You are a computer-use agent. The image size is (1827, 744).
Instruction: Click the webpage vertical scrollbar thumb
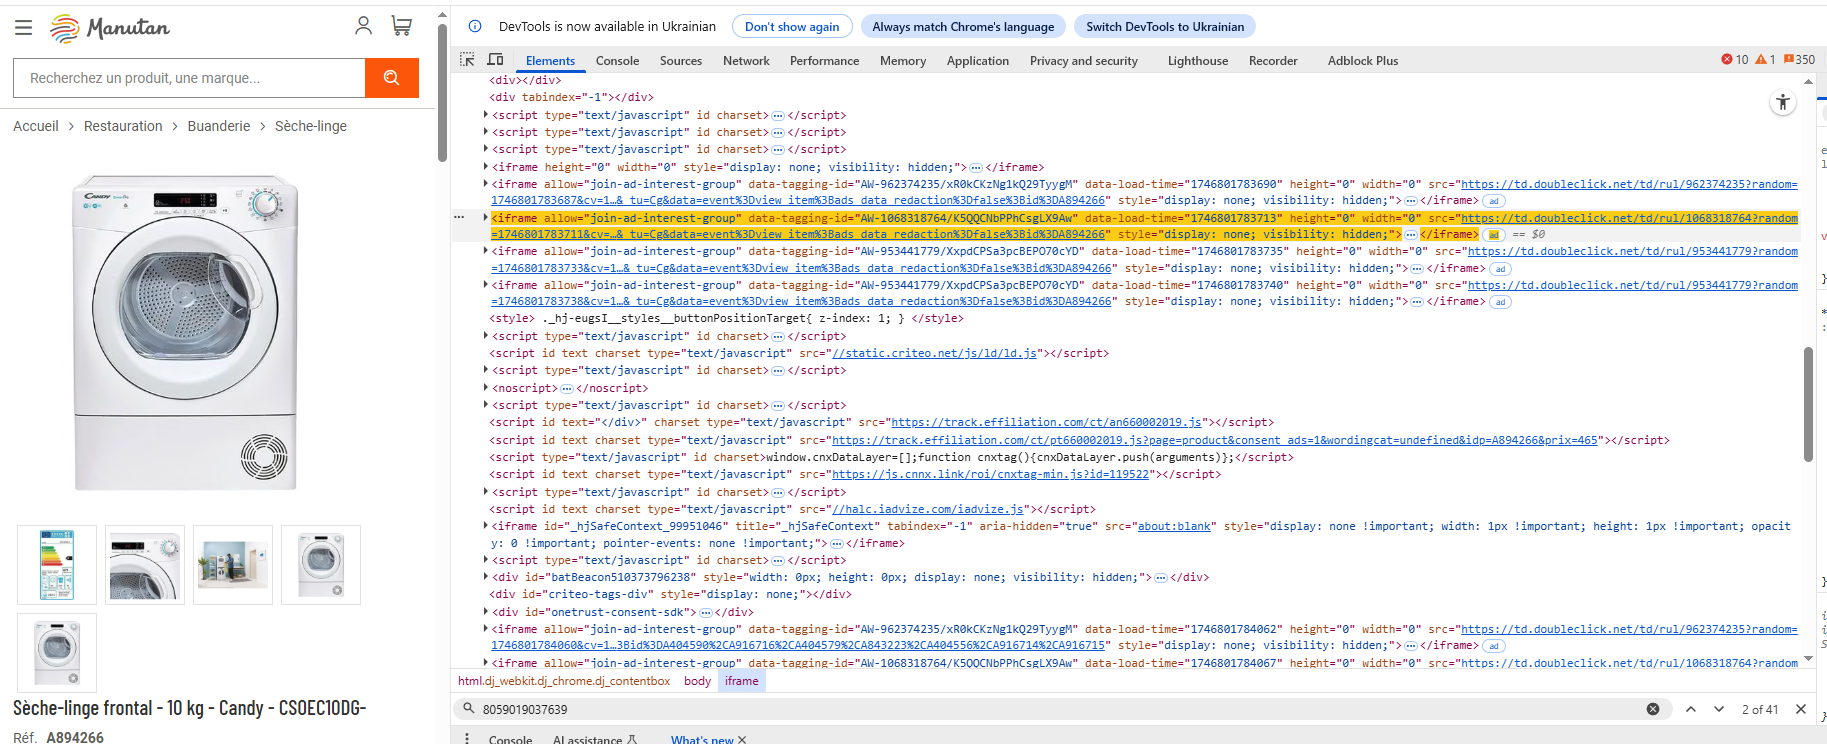coord(442,92)
